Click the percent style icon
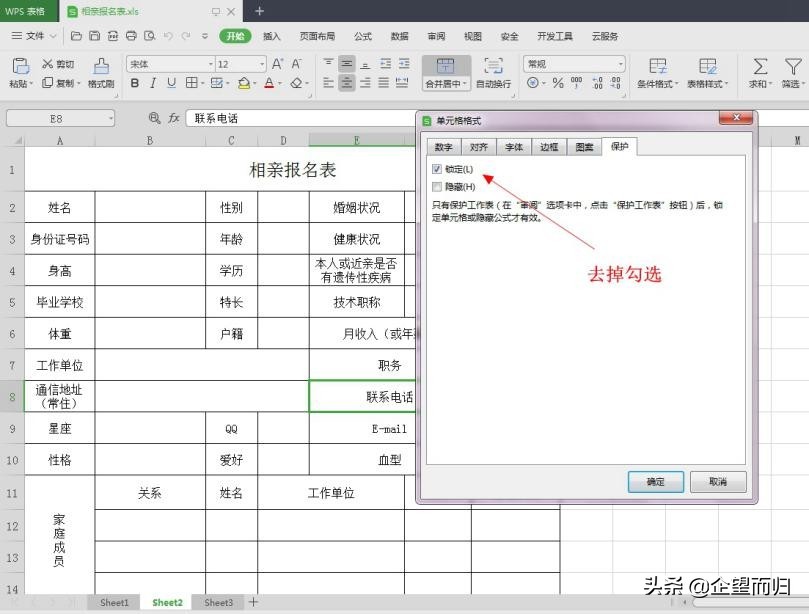Image resolution: width=809 pixels, height=614 pixels. tap(558, 83)
